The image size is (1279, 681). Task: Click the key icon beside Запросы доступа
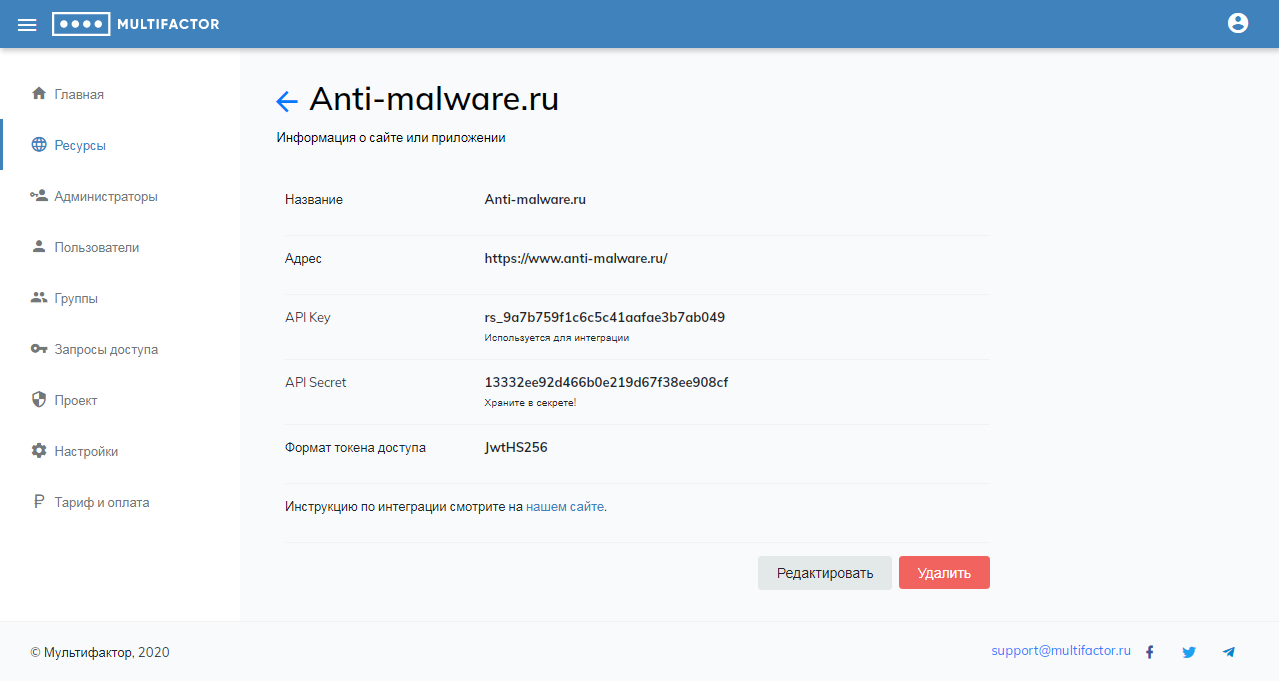(x=39, y=349)
